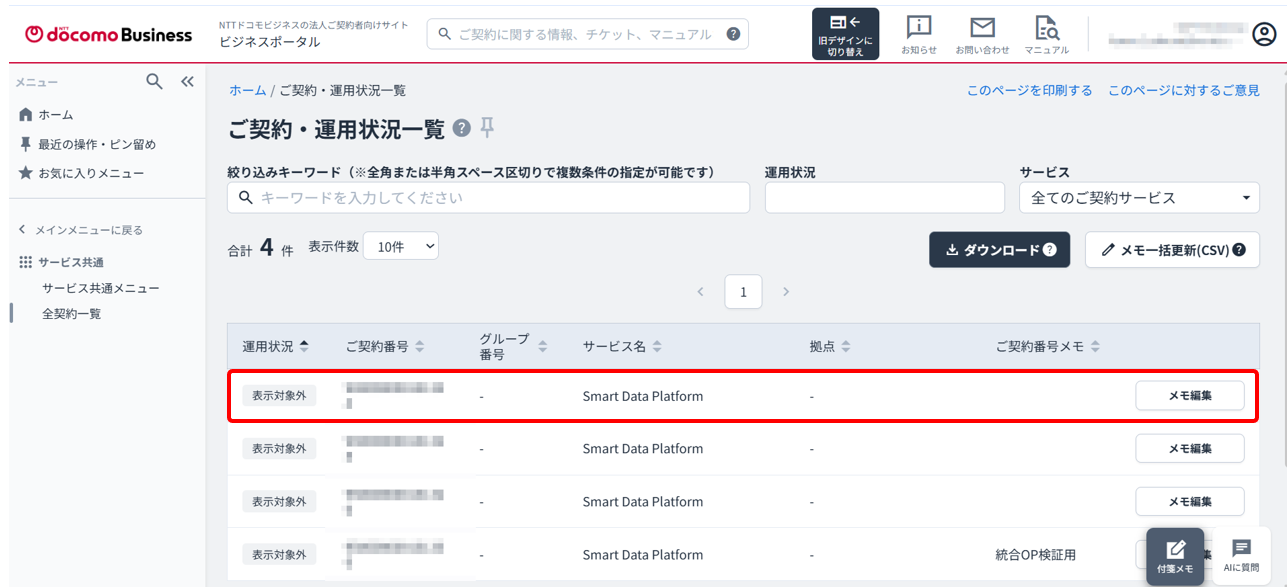1288x588 pixels.
Task: Click the このページを印刷する link
Action: tap(1029, 90)
